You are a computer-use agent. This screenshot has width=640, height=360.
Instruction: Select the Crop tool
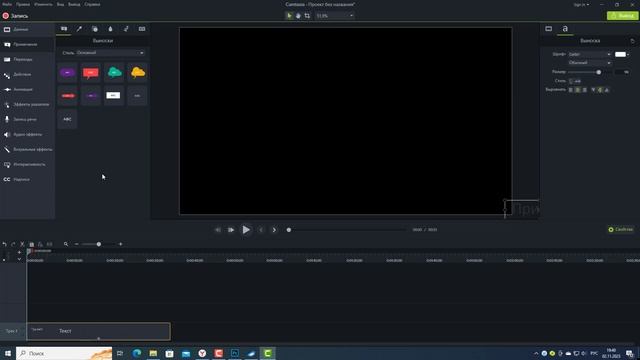307,16
